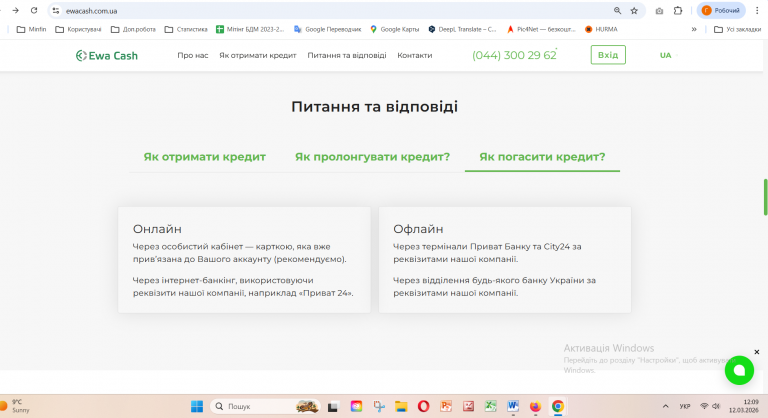Open the Pic4Net bookmark
The width and height of the screenshot is (768, 418).
coord(541,29)
